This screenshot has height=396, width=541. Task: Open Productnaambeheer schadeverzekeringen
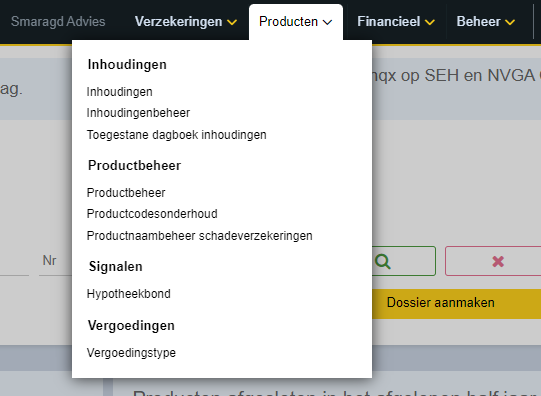click(199, 236)
